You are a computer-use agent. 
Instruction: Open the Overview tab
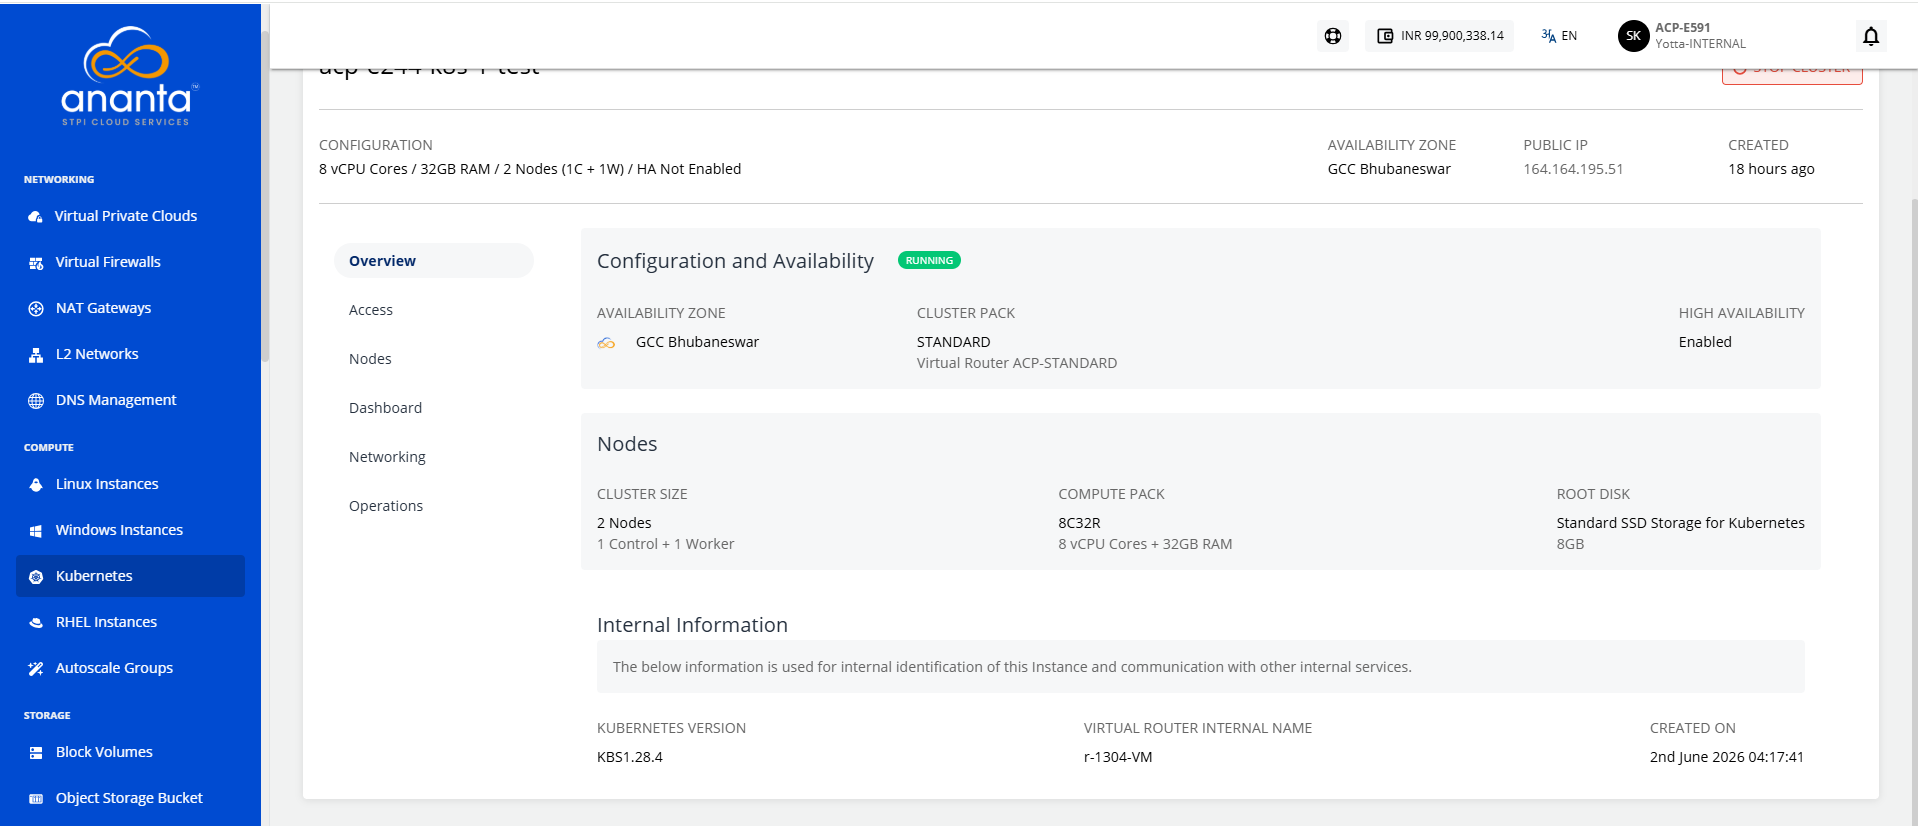434,261
